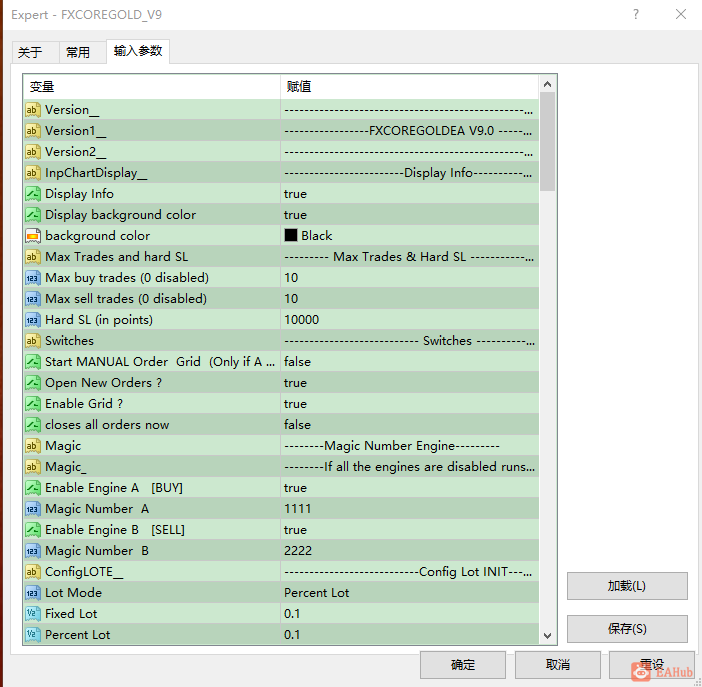702x687 pixels.
Task: Load a preset with 加载(L)
Action: (x=627, y=586)
